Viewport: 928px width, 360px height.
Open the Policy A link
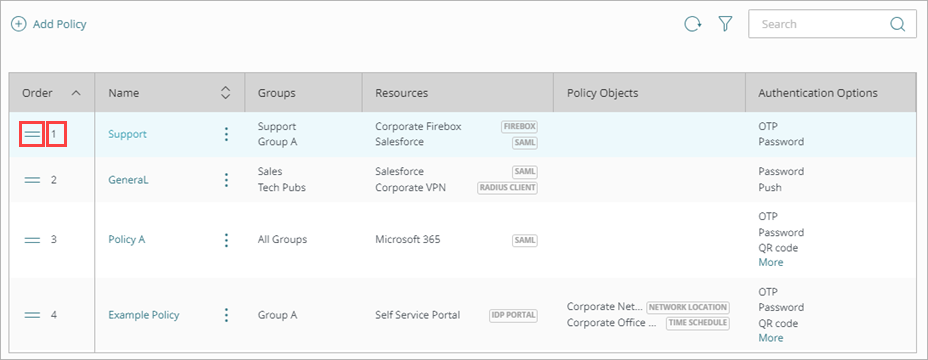pos(127,240)
